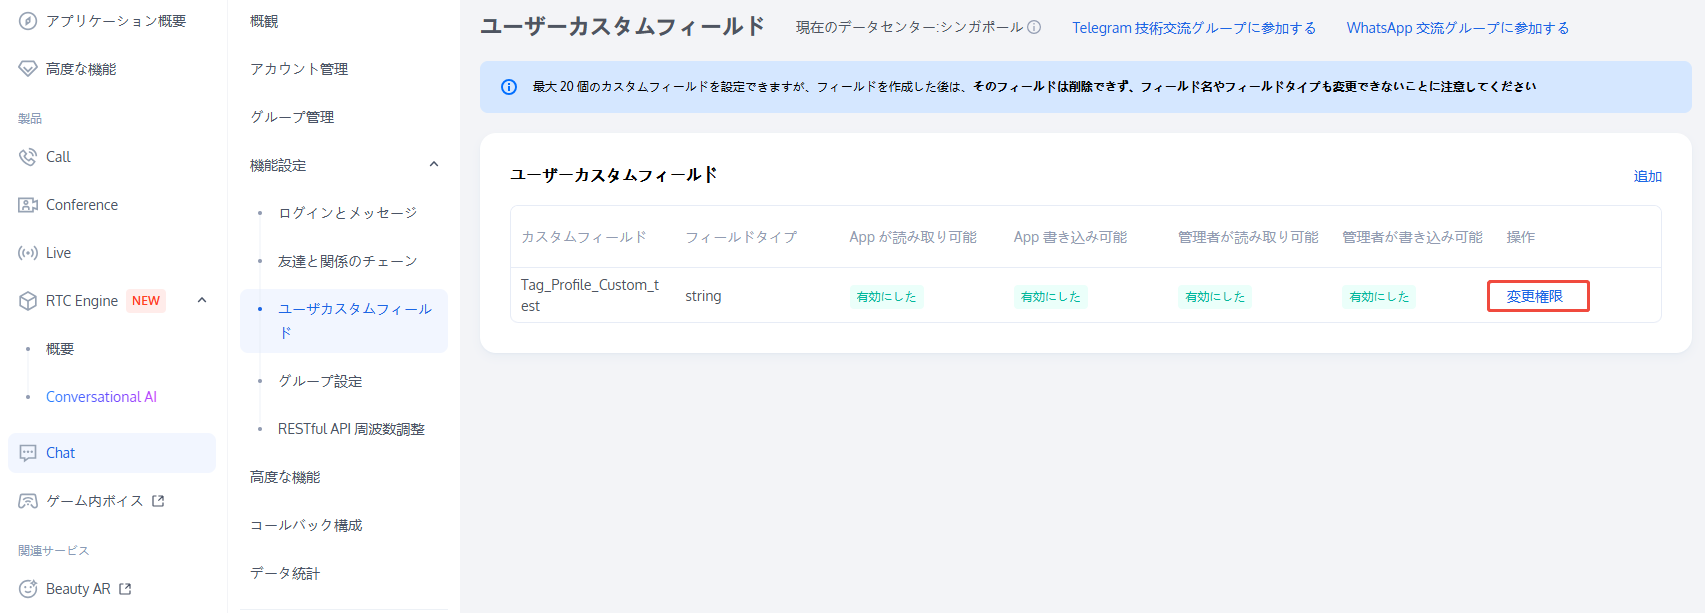Click 追加 to add a custom field
This screenshot has width=1705, height=613.
(x=1647, y=176)
